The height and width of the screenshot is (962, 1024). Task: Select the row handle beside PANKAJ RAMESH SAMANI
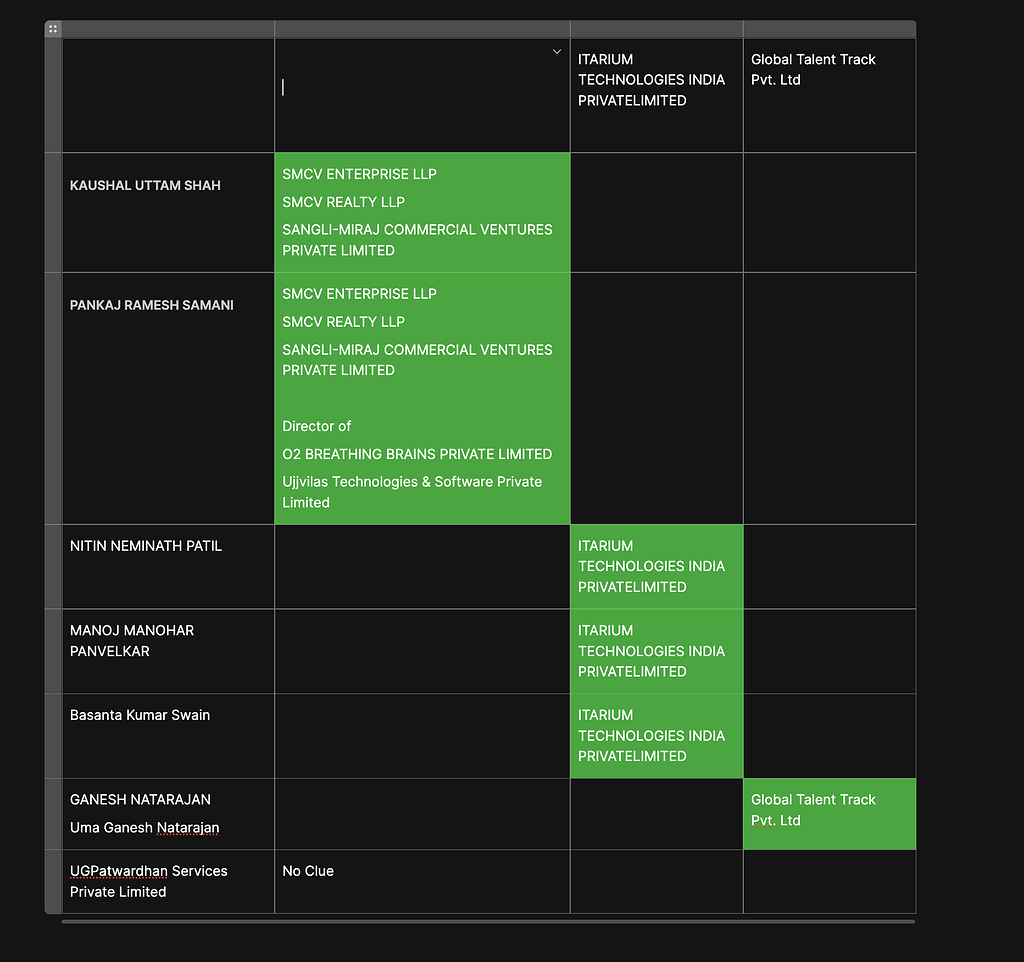click(x=53, y=398)
